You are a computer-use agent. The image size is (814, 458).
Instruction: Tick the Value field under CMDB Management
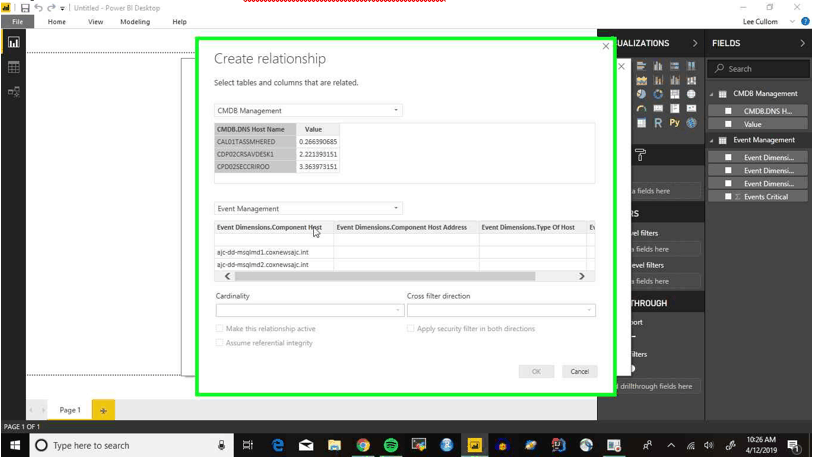(728, 124)
